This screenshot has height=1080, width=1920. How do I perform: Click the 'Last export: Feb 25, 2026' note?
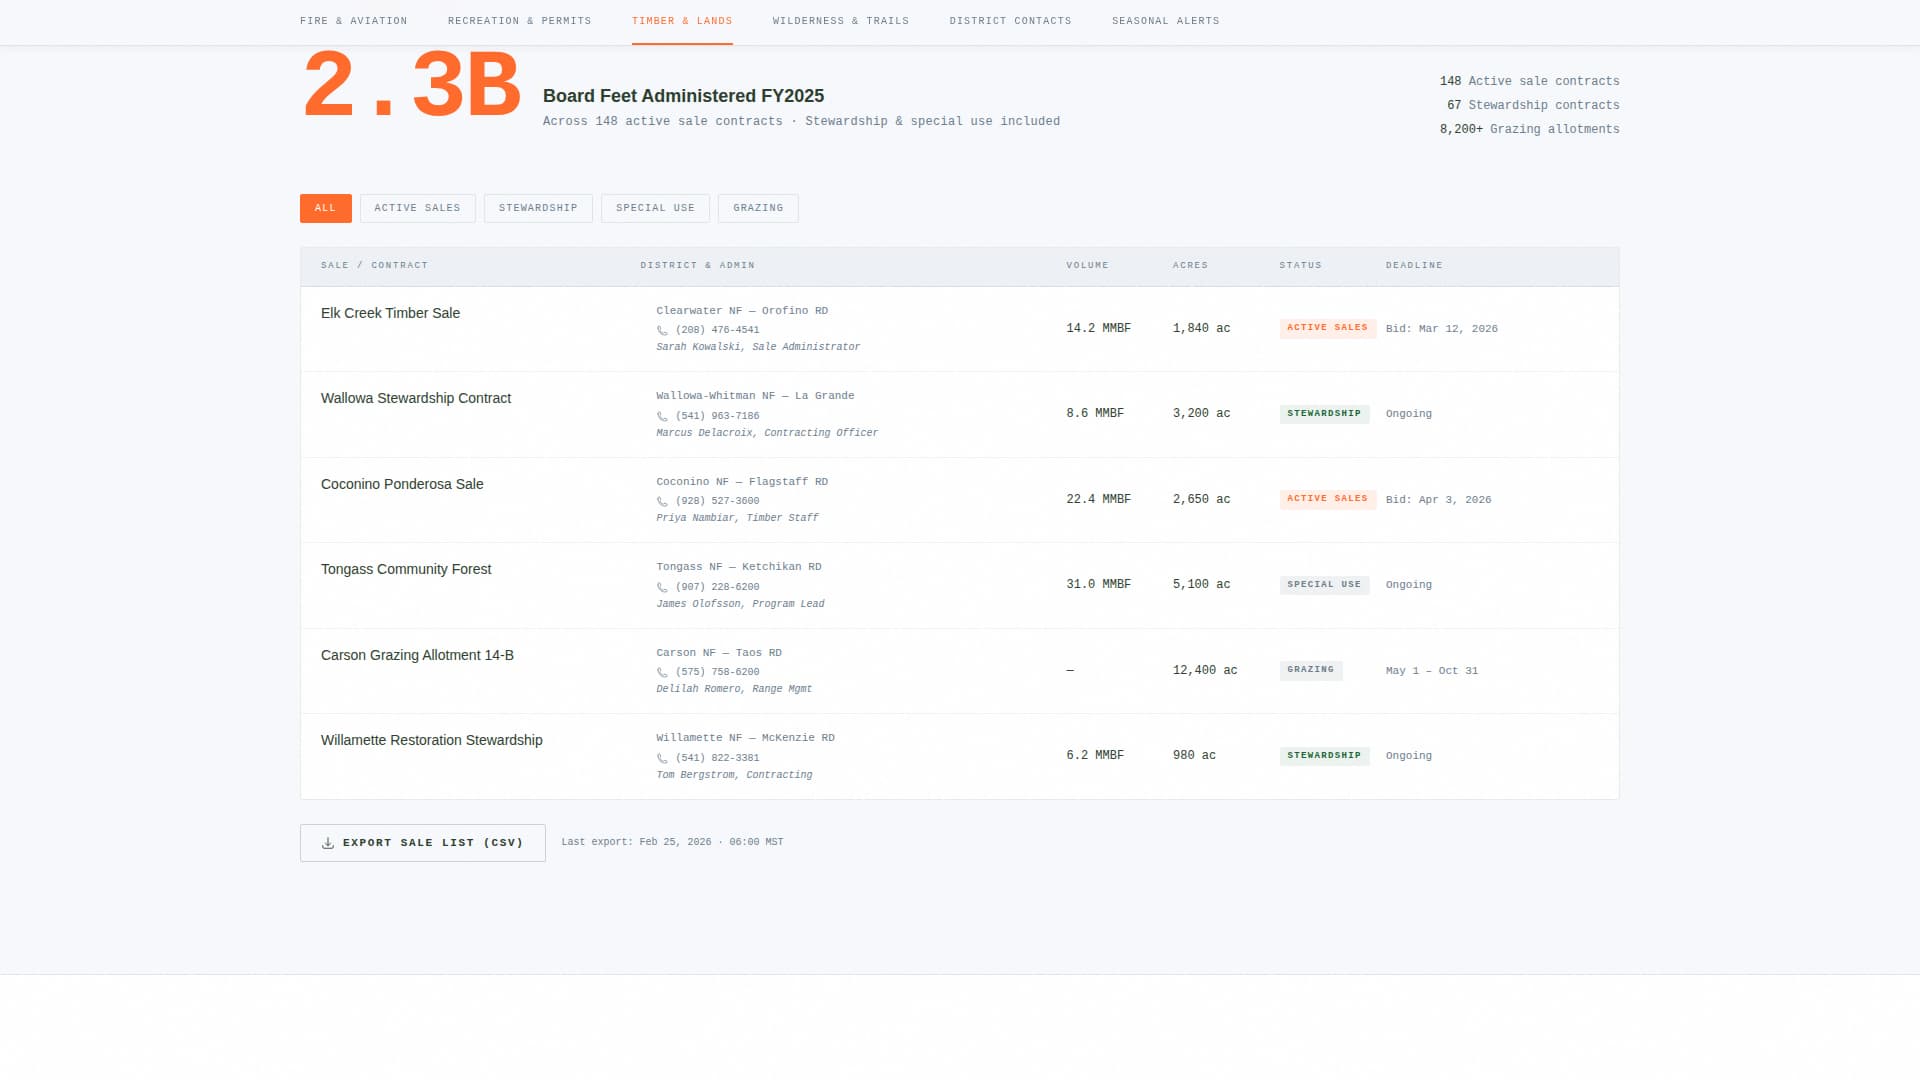coord(672,842)
